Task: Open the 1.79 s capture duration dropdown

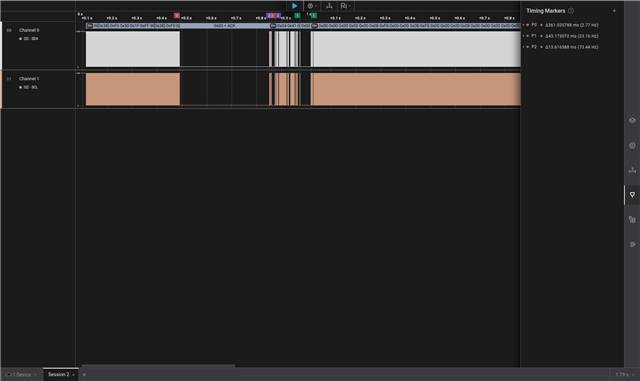Action: (x=625, y=374)
